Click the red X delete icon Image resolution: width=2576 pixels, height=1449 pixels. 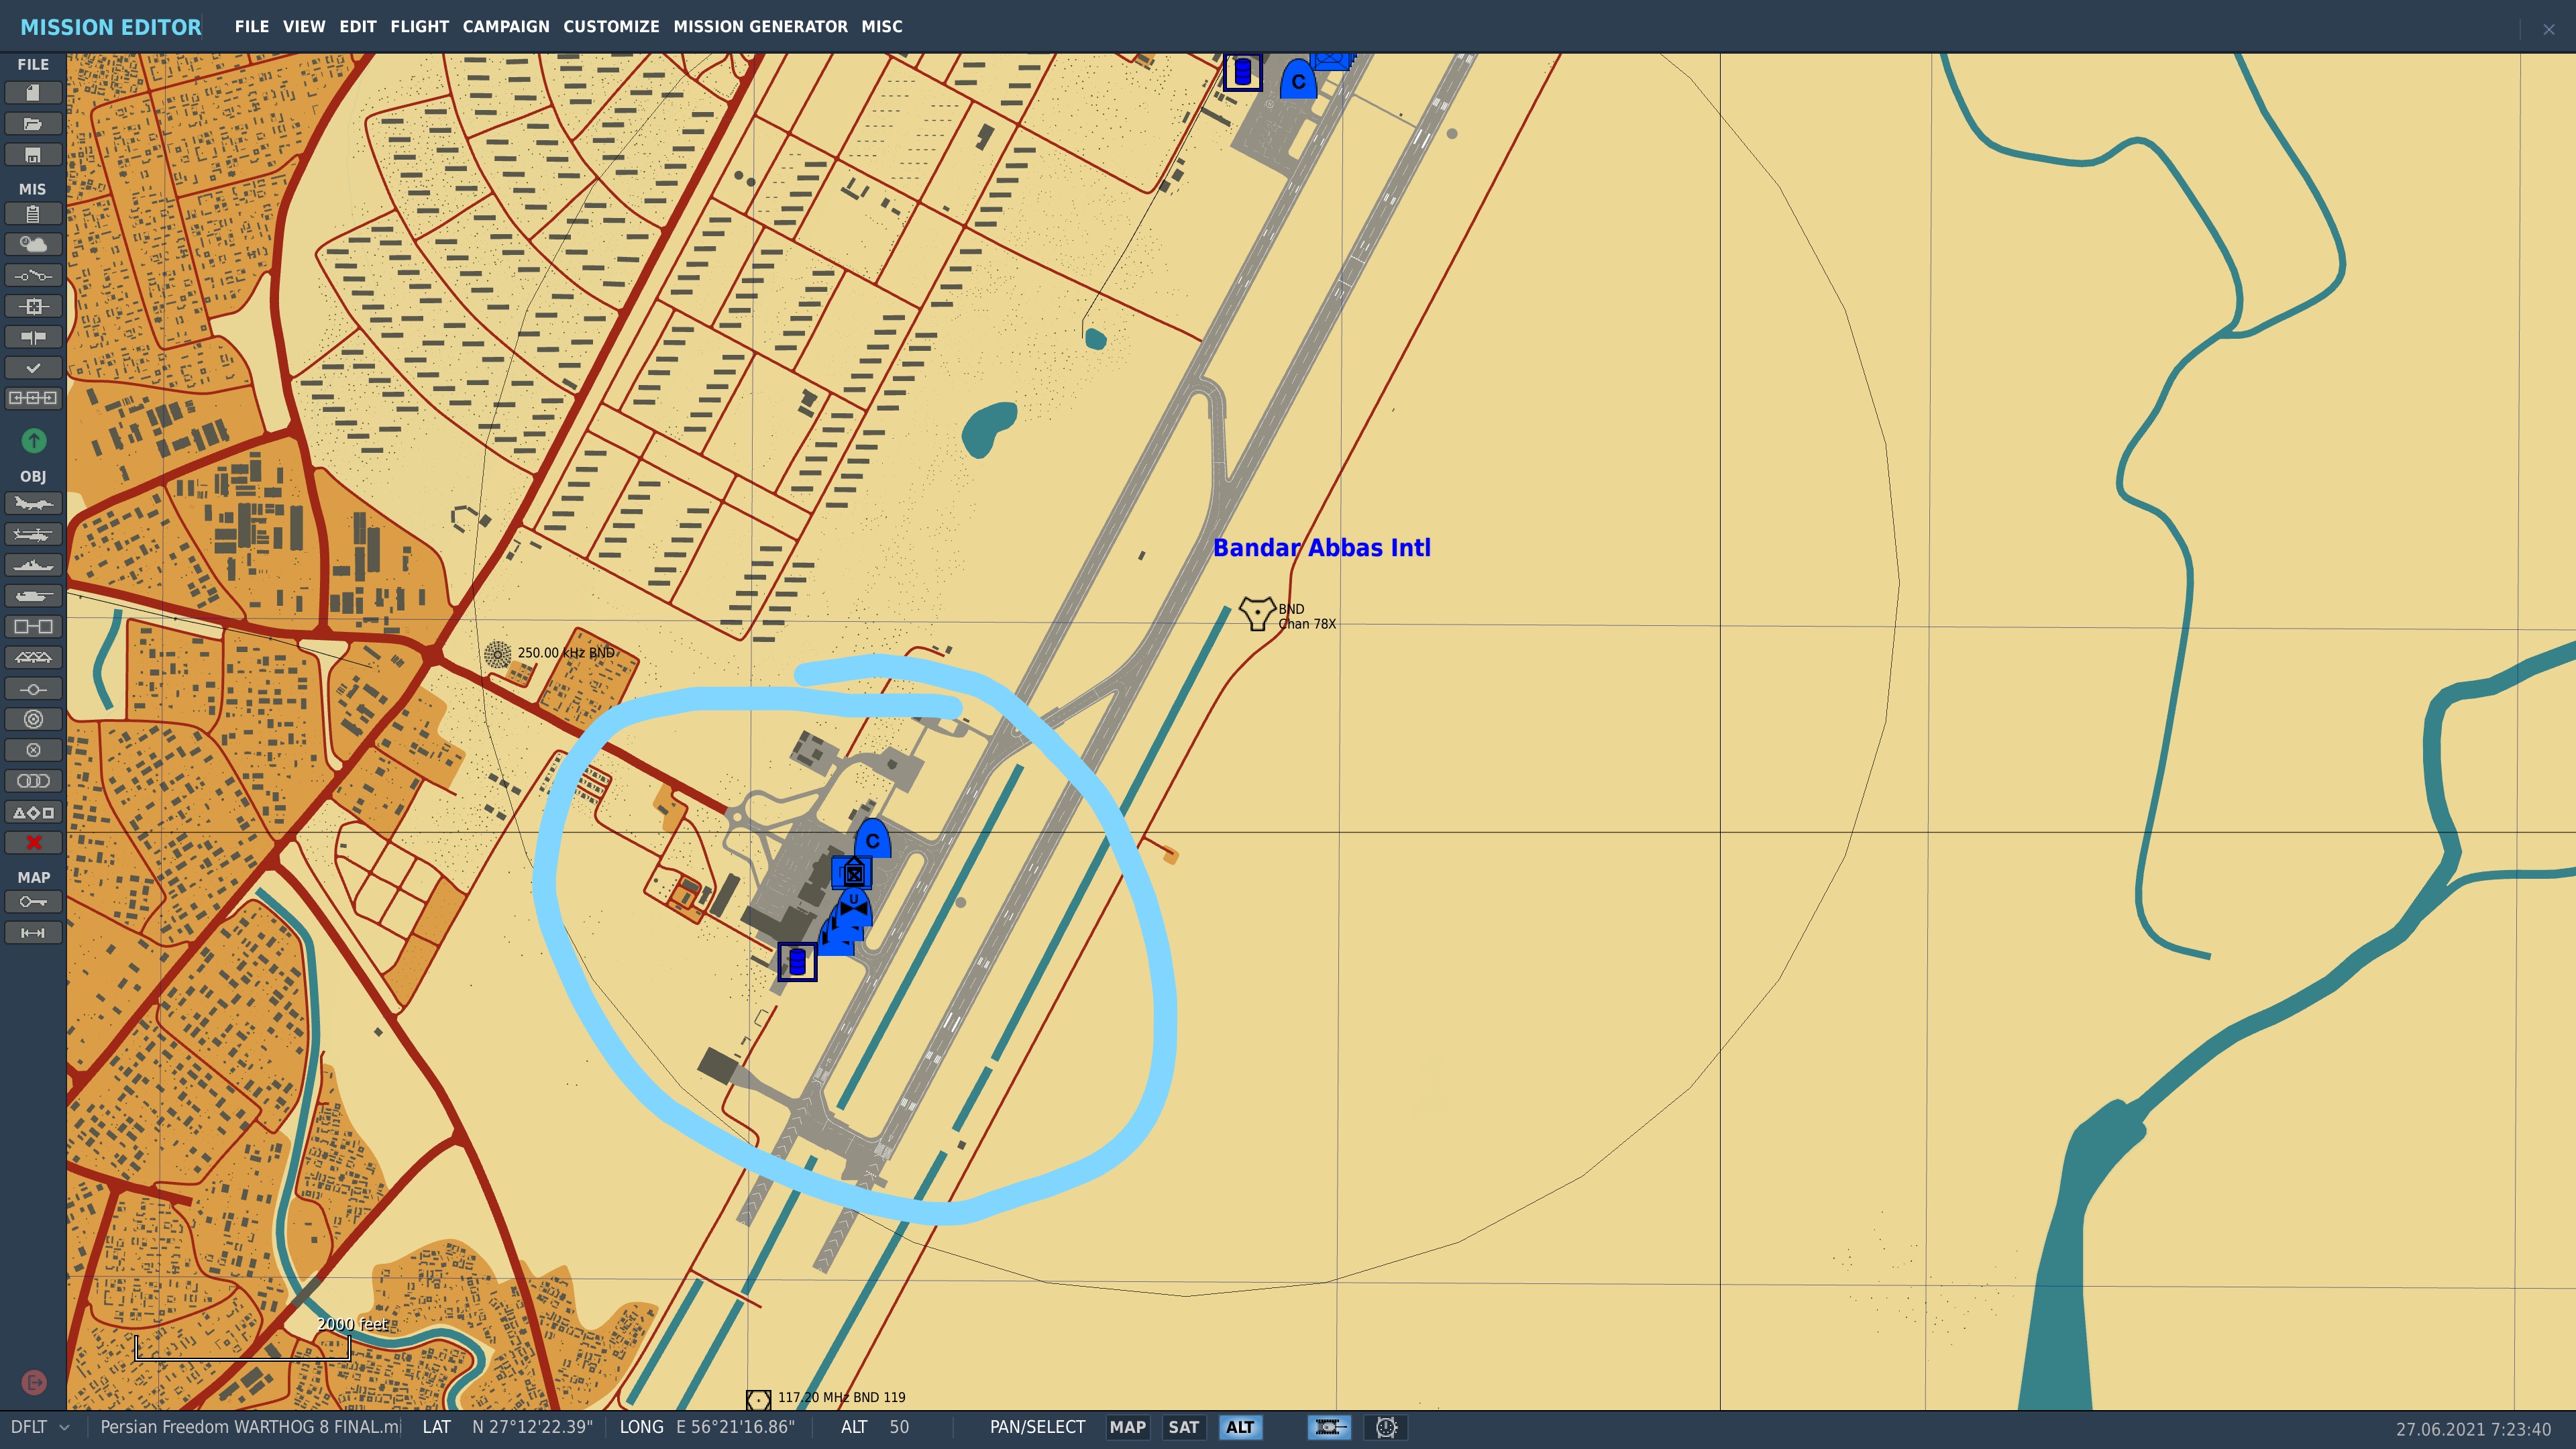point(33,843)
